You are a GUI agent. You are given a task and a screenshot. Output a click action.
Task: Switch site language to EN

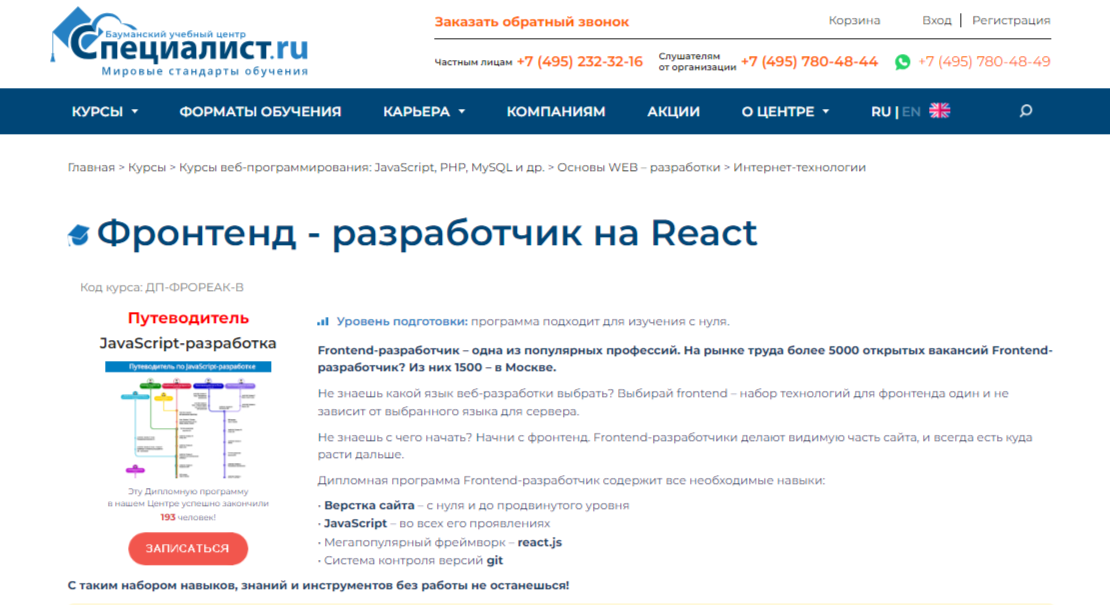tap(909, 111)
